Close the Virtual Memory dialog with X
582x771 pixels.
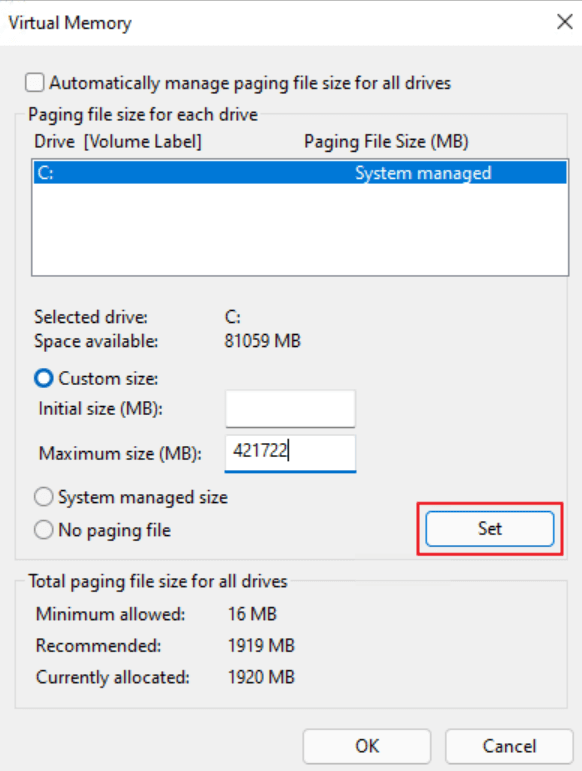point(565,22)
